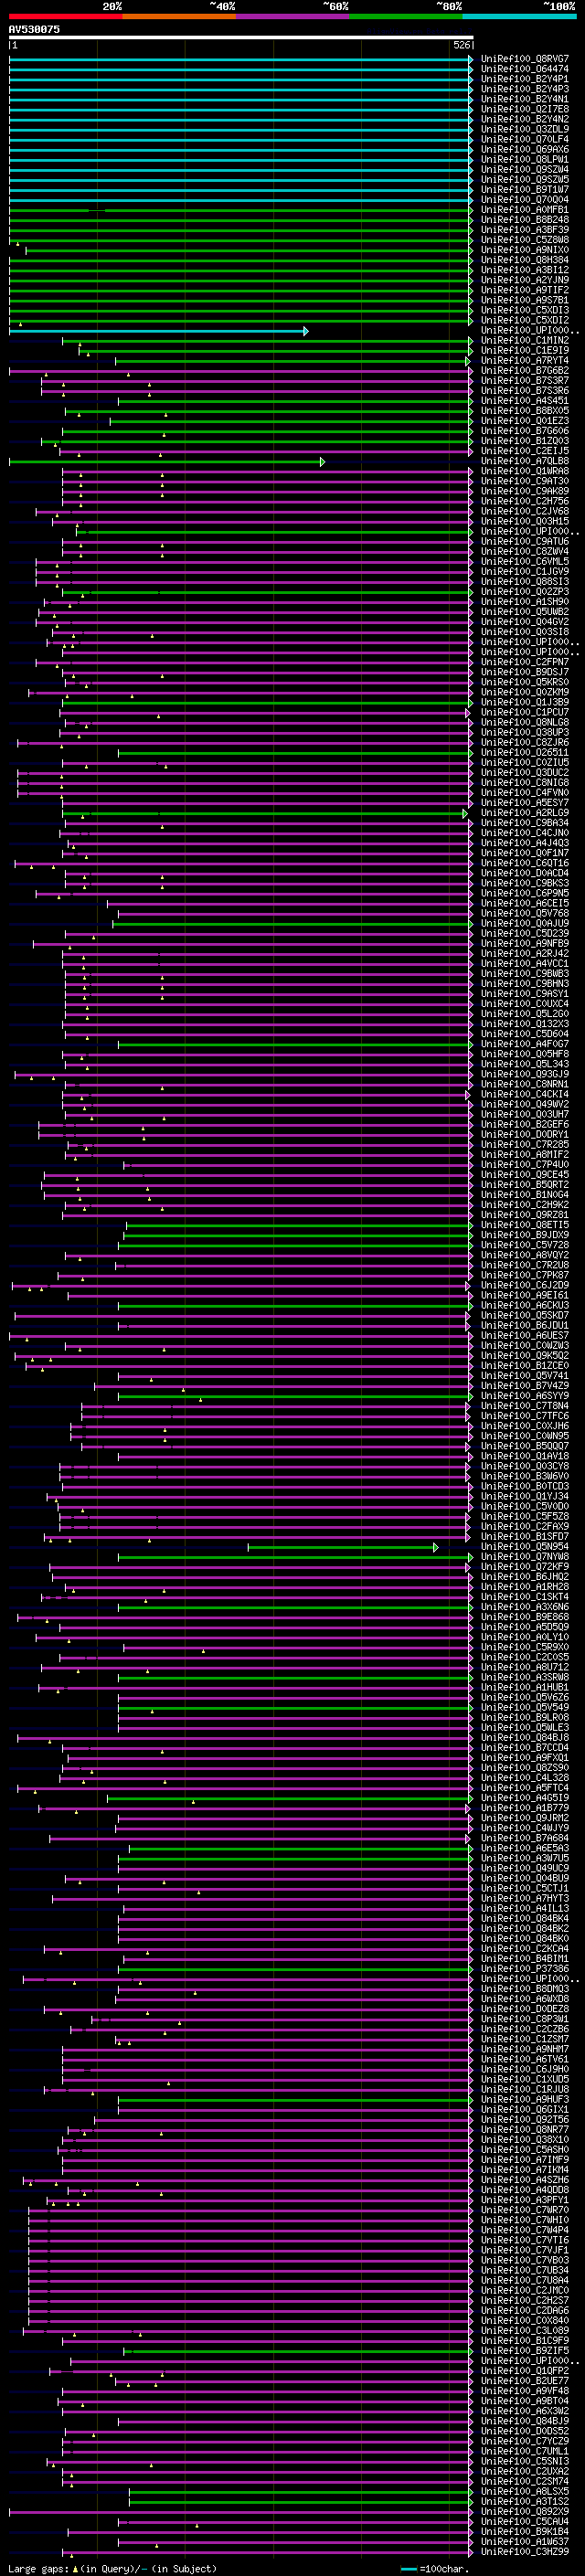This screenshot has width=585, height=2576.
Task: Choose hit UniRef100_C6QT16
Action: [x=525, y=863]
